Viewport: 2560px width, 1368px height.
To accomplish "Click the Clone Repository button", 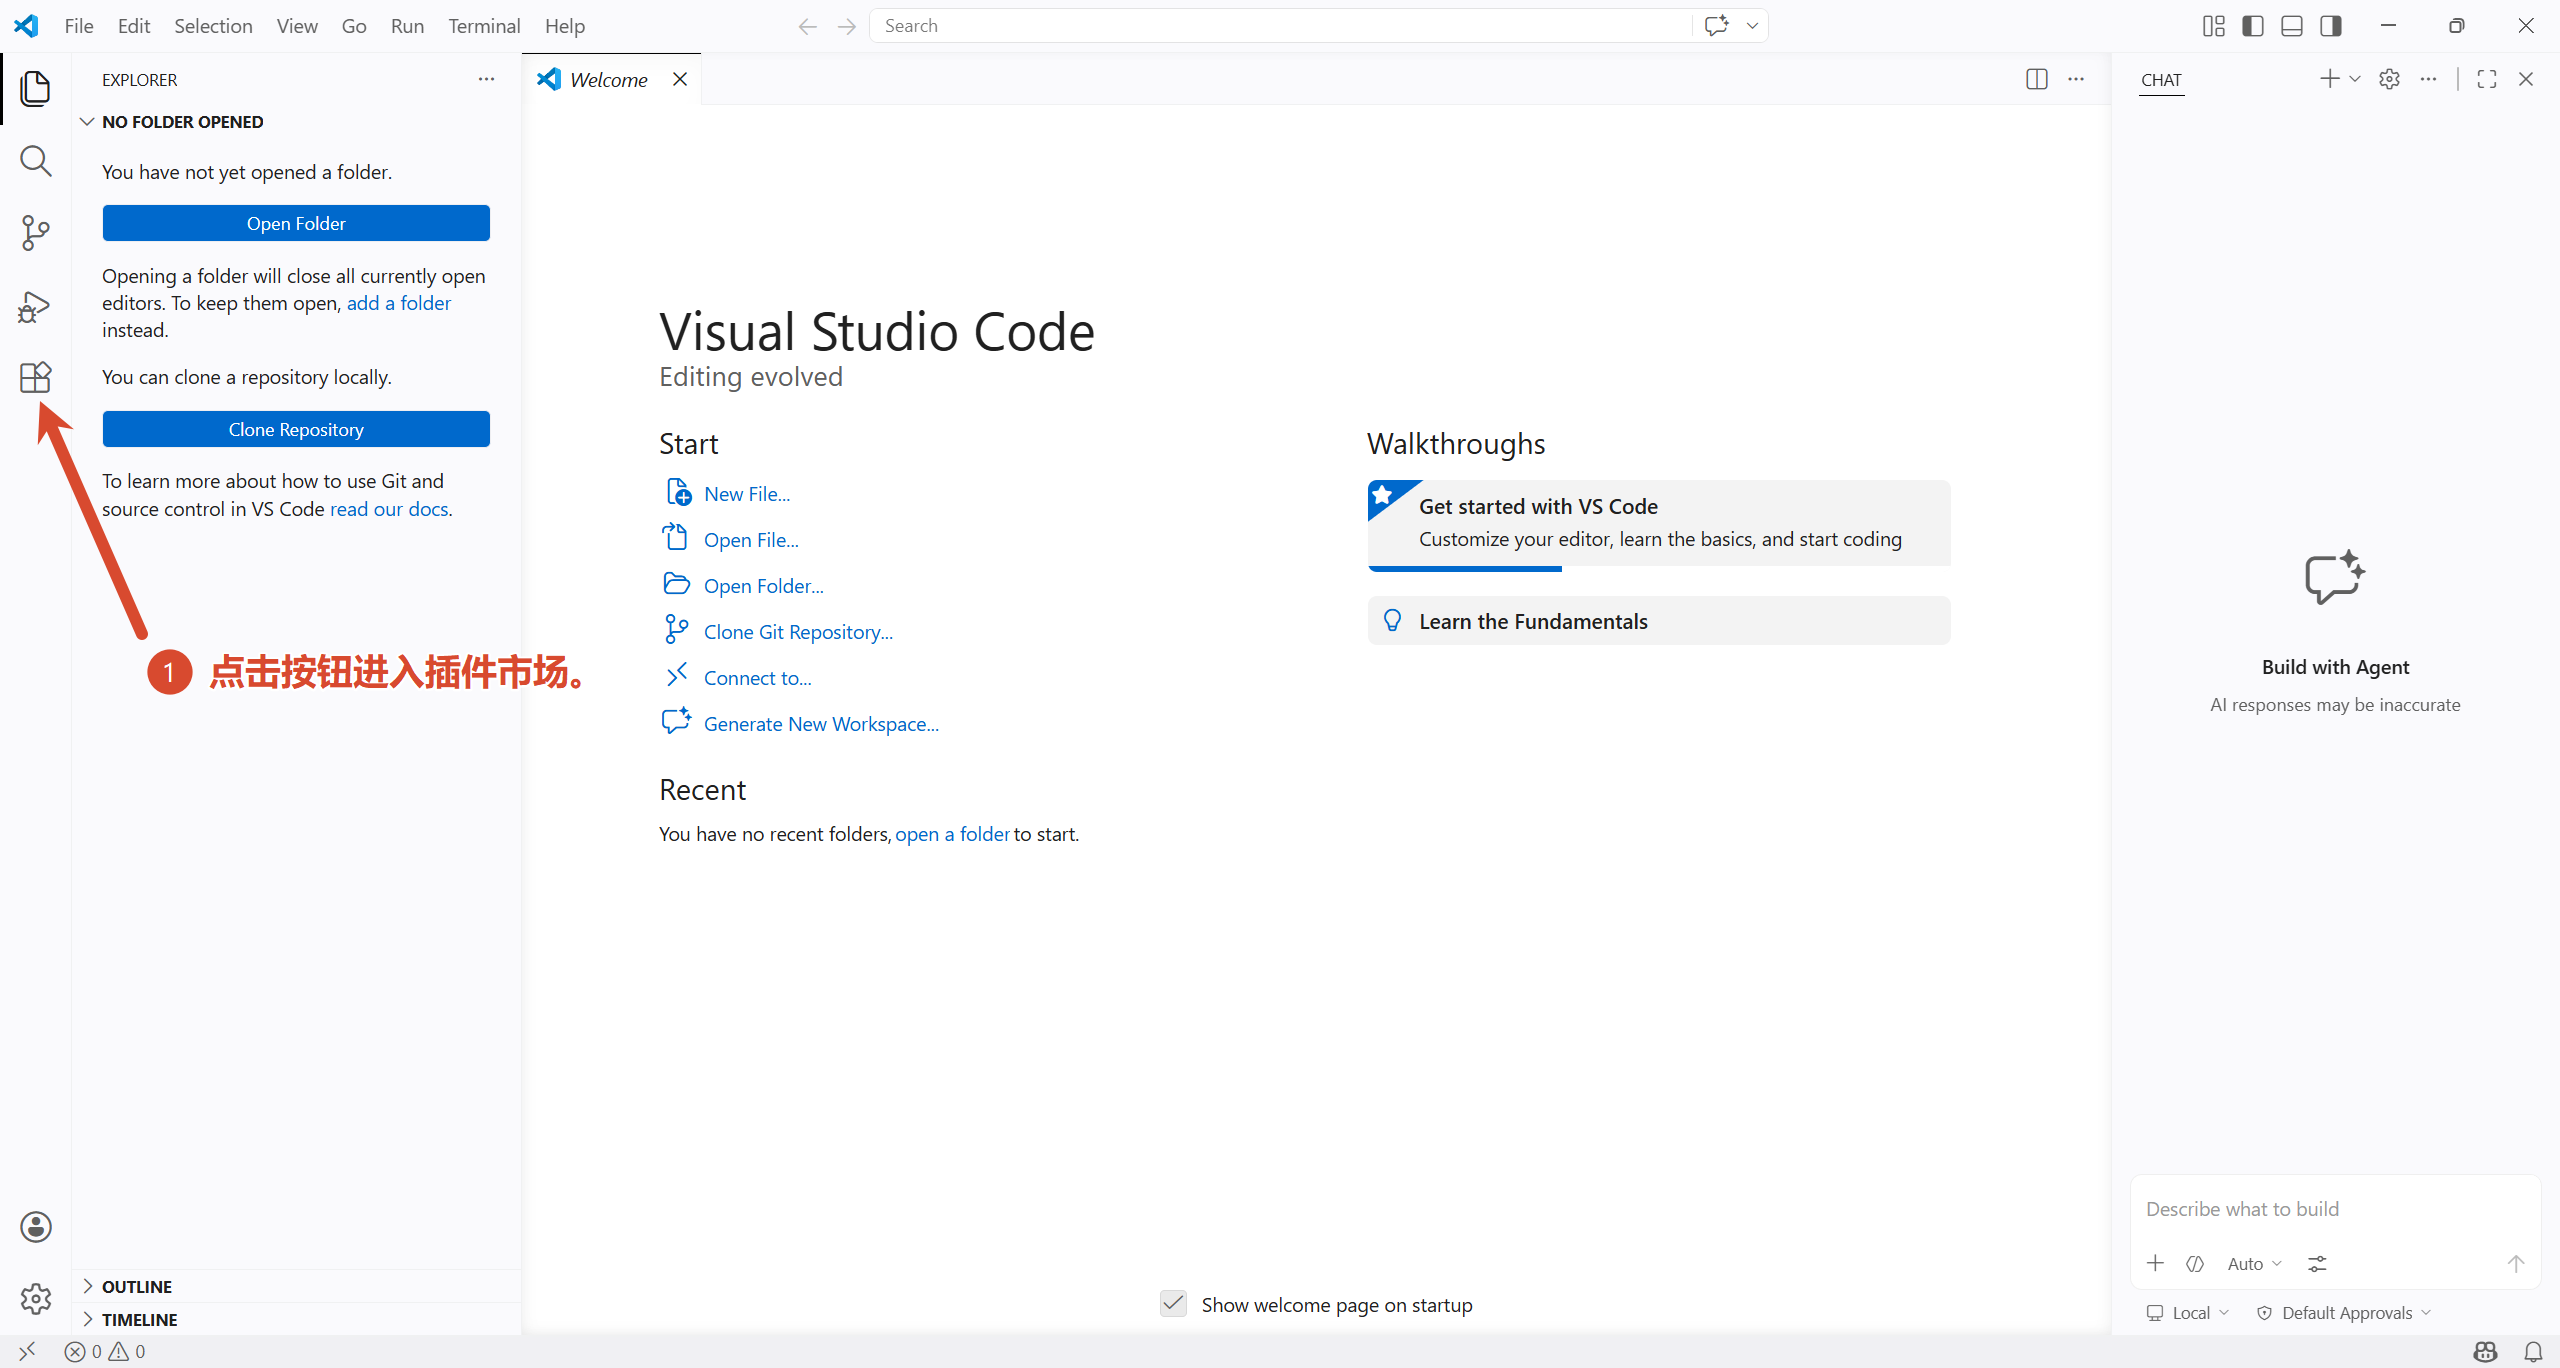I will tap(296, 429).
